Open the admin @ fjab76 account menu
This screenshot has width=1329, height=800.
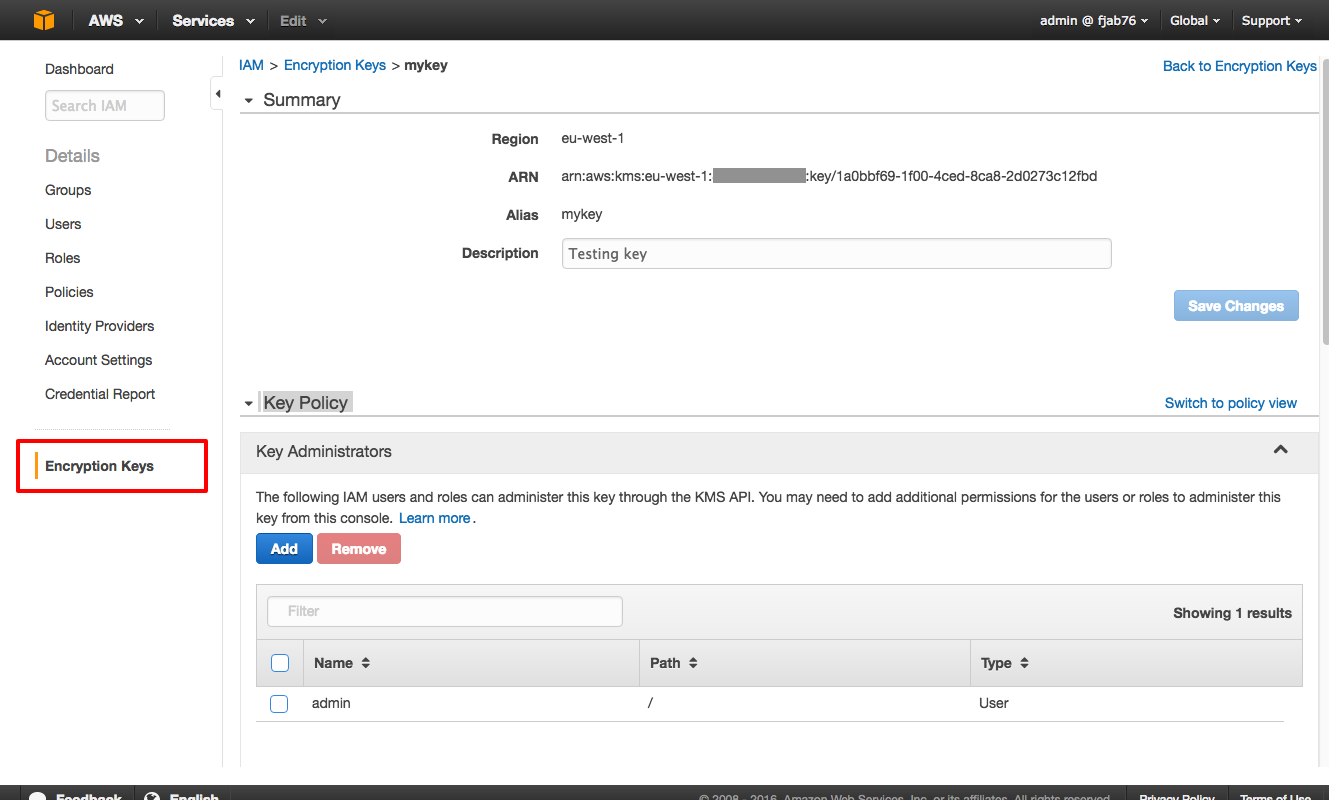(1093, 20)
